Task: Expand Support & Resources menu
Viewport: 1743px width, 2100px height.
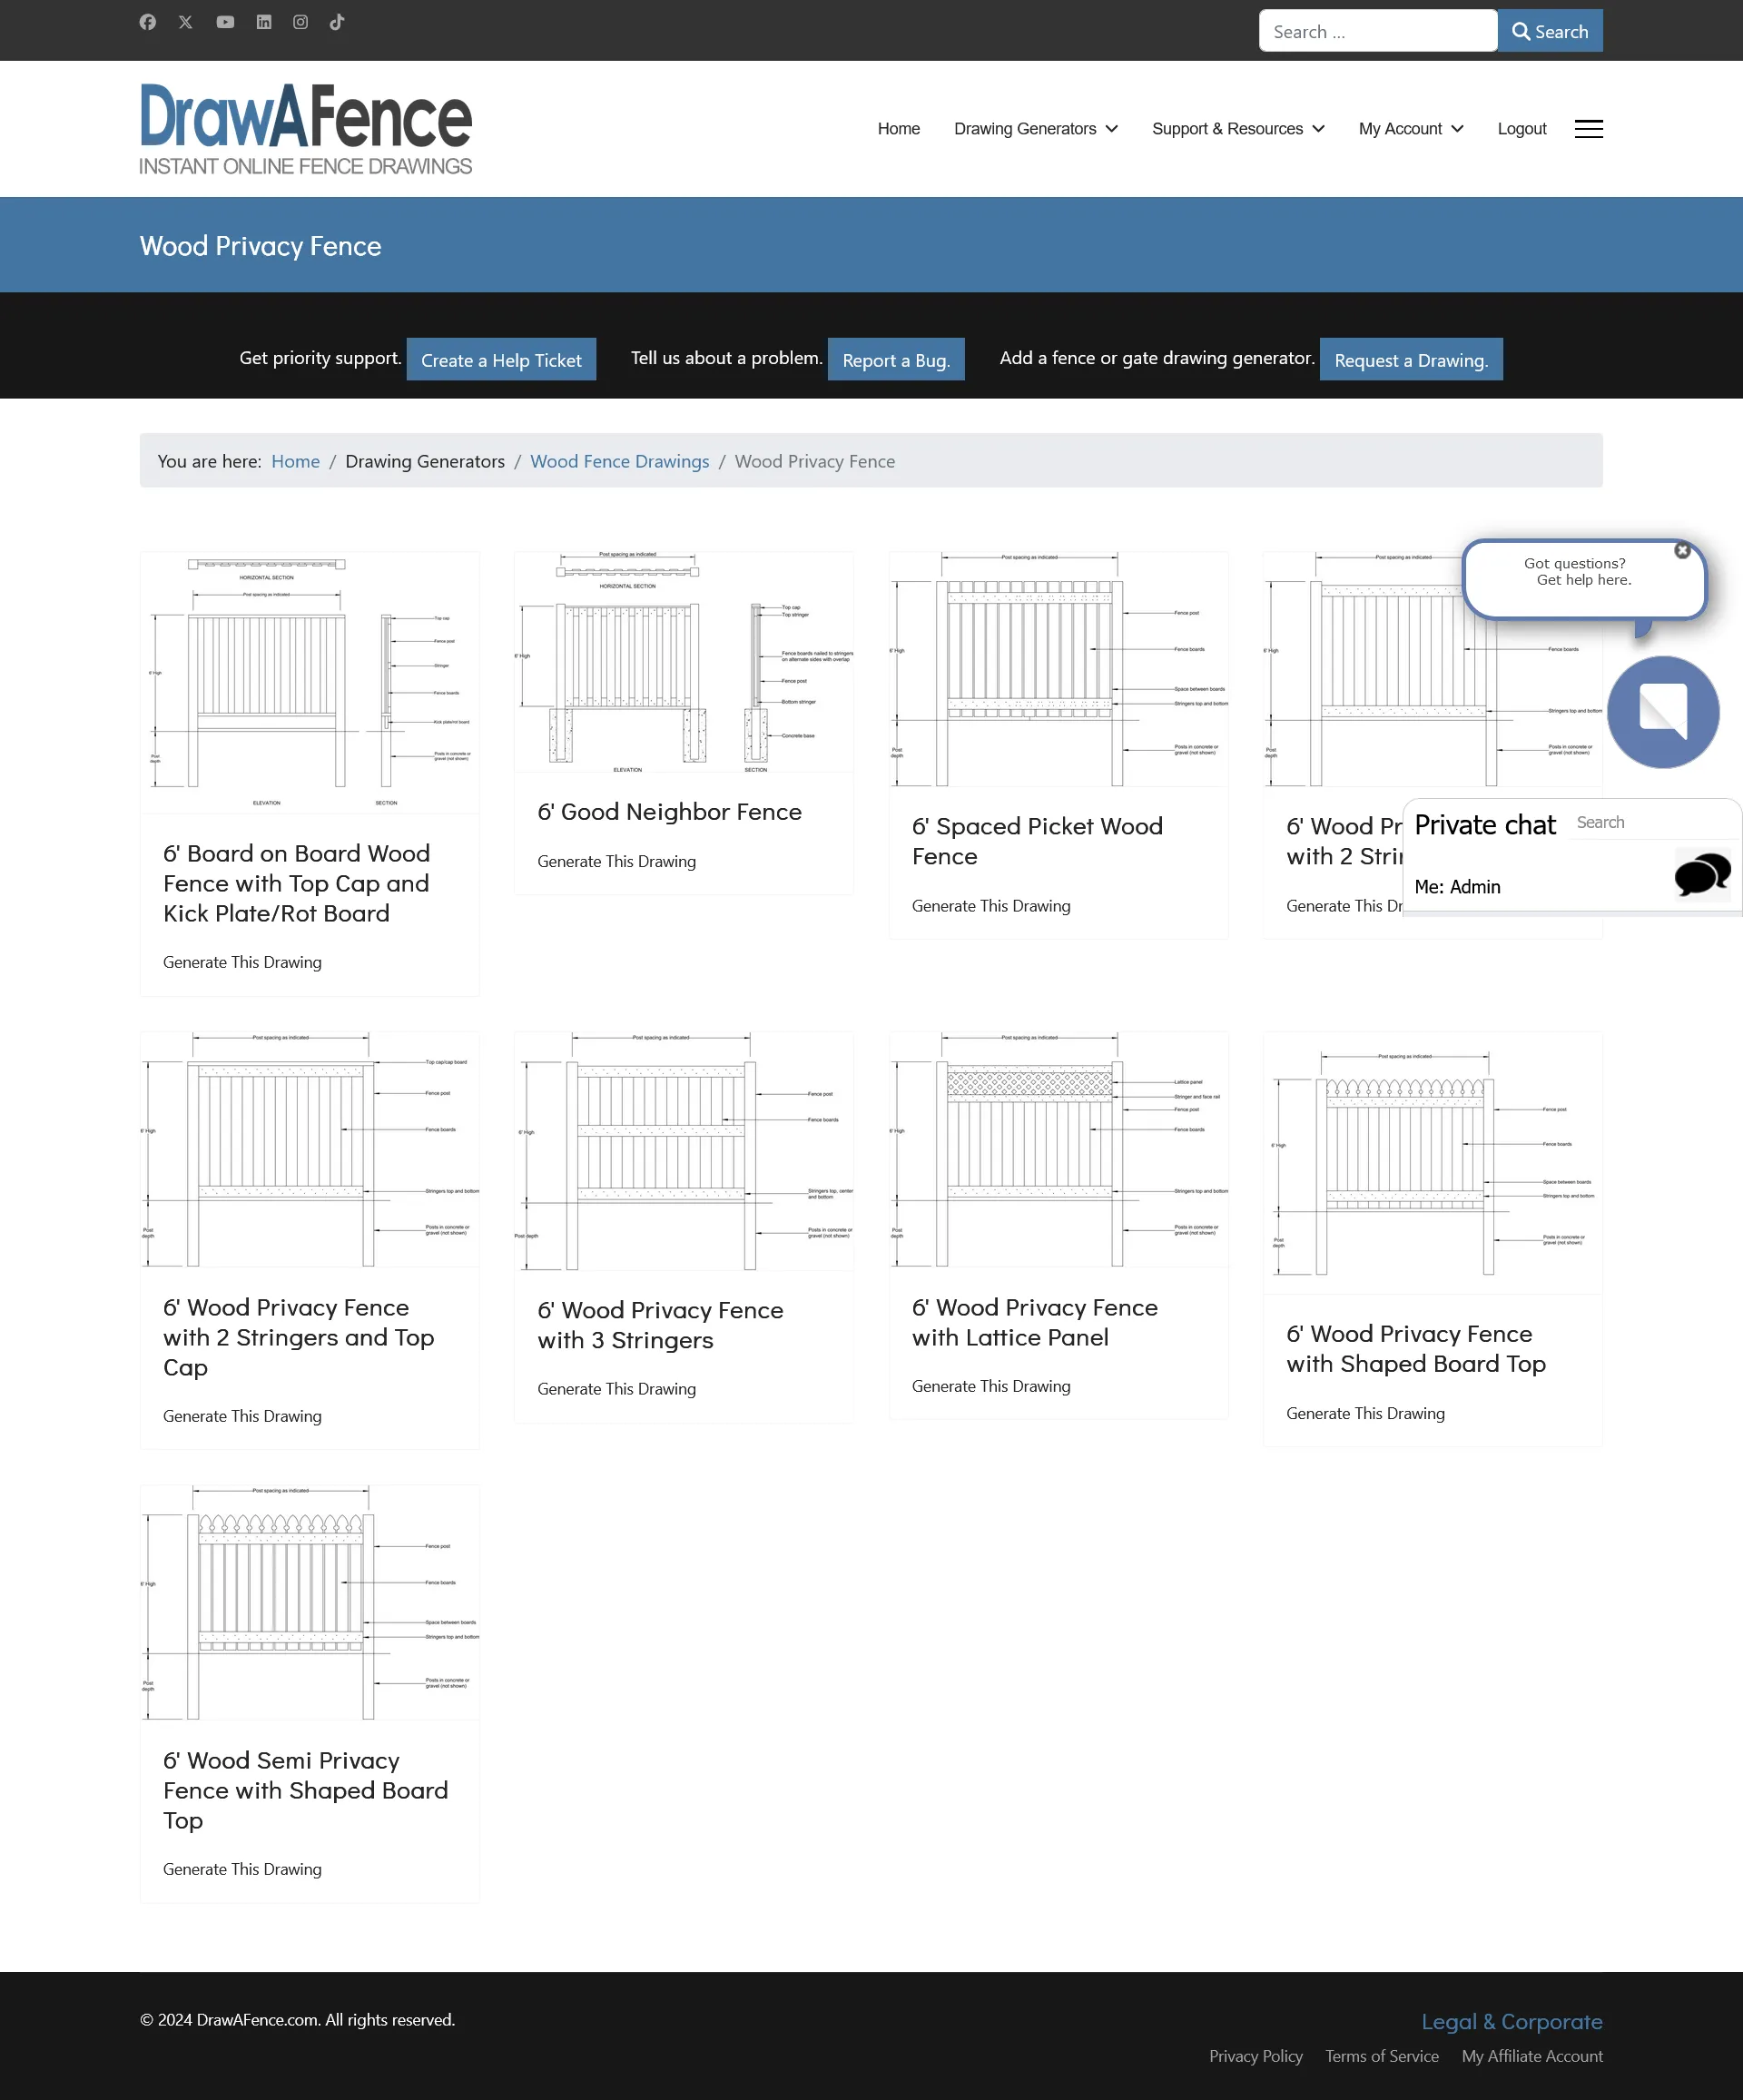Action: (1238, 129)
